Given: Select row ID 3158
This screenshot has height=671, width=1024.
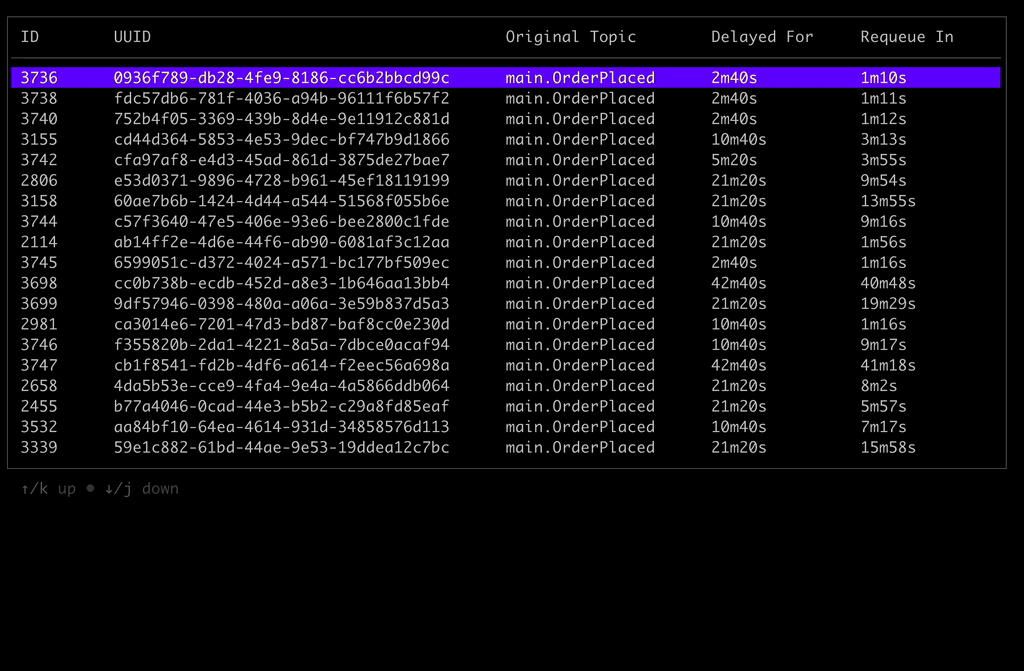Looking at the screenshot, I should 505,201.
